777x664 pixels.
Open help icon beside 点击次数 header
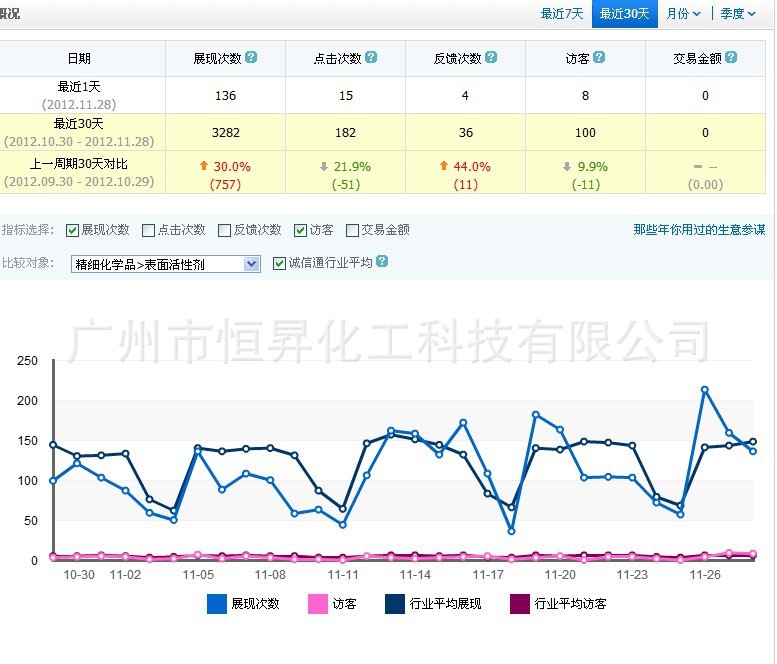(371, 57)
